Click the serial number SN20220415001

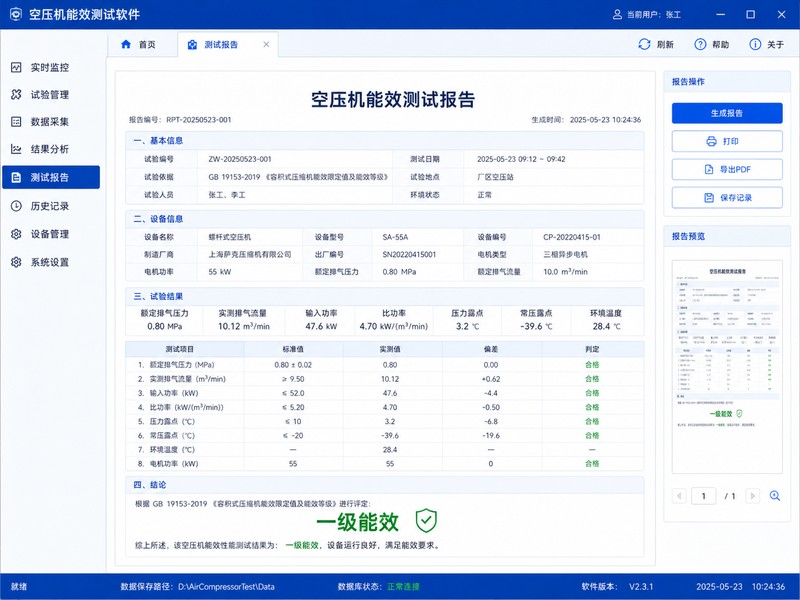tap(409, 255)
